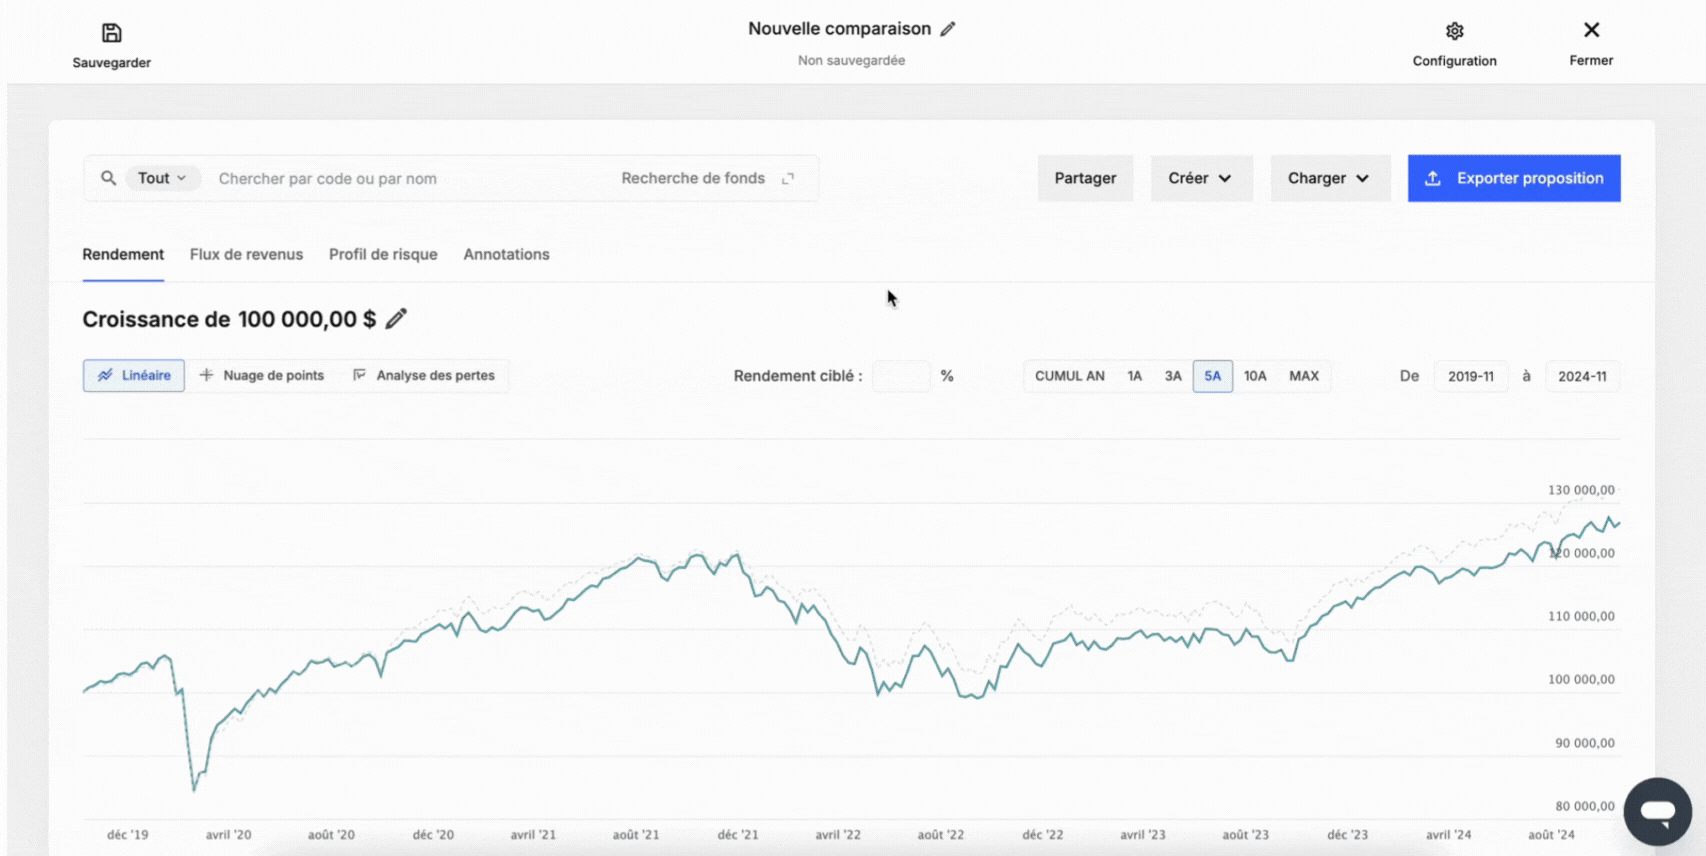Image resolution: width=1706 pixels, height=856 pixels.
Task: Select the CUMUL AN period
Action: (x=1069, y=376)
